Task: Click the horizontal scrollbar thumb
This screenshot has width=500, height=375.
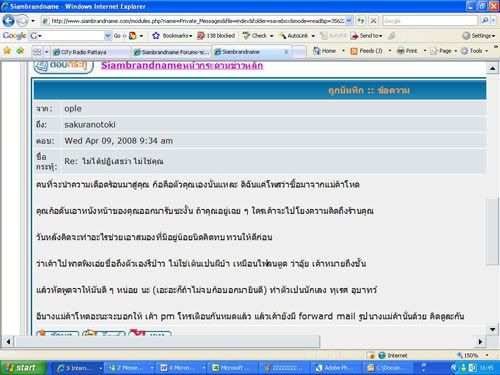Action: tap(167, 341)
